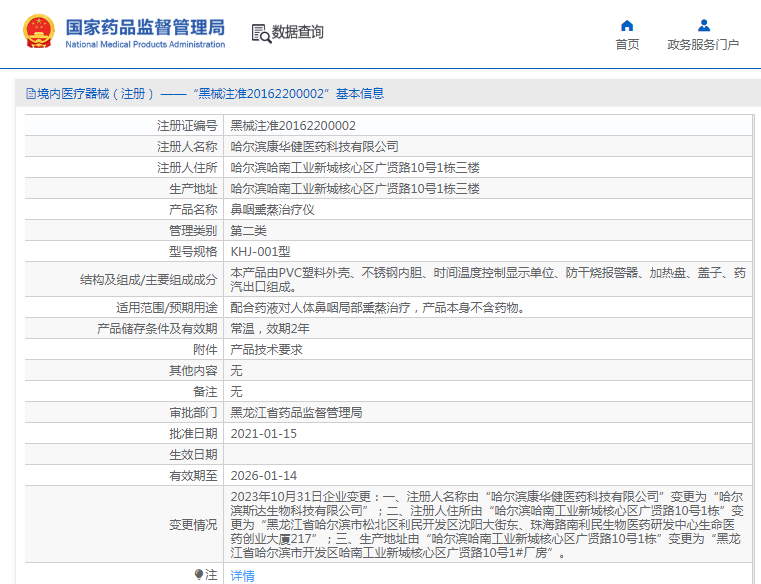Select approval date 2021-01-15
761x584 pixels.
tap(264, 434)
